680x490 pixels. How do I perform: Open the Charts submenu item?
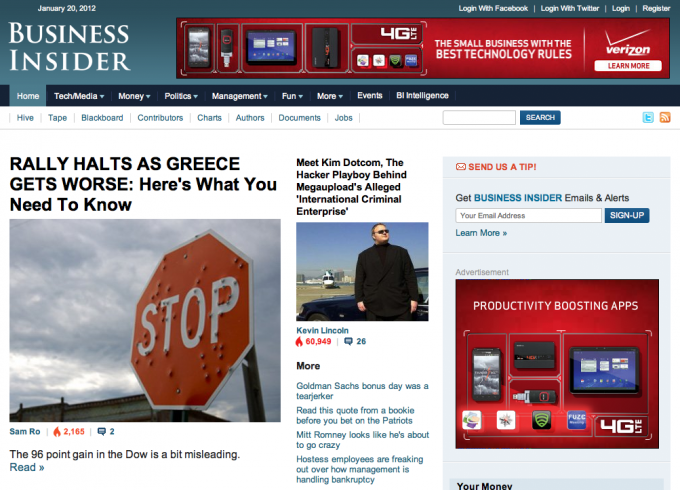tap(209, 118)
